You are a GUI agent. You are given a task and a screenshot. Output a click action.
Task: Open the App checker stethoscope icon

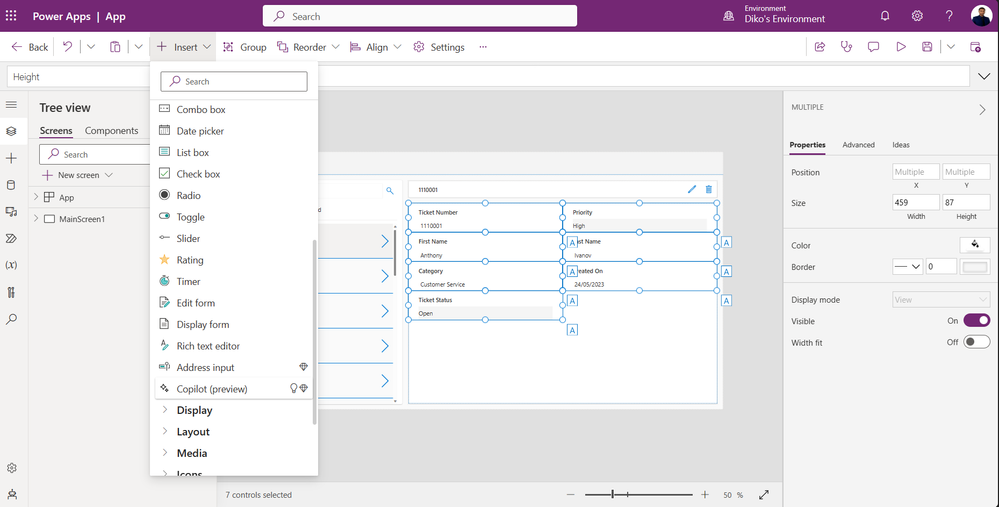(846, 46)
